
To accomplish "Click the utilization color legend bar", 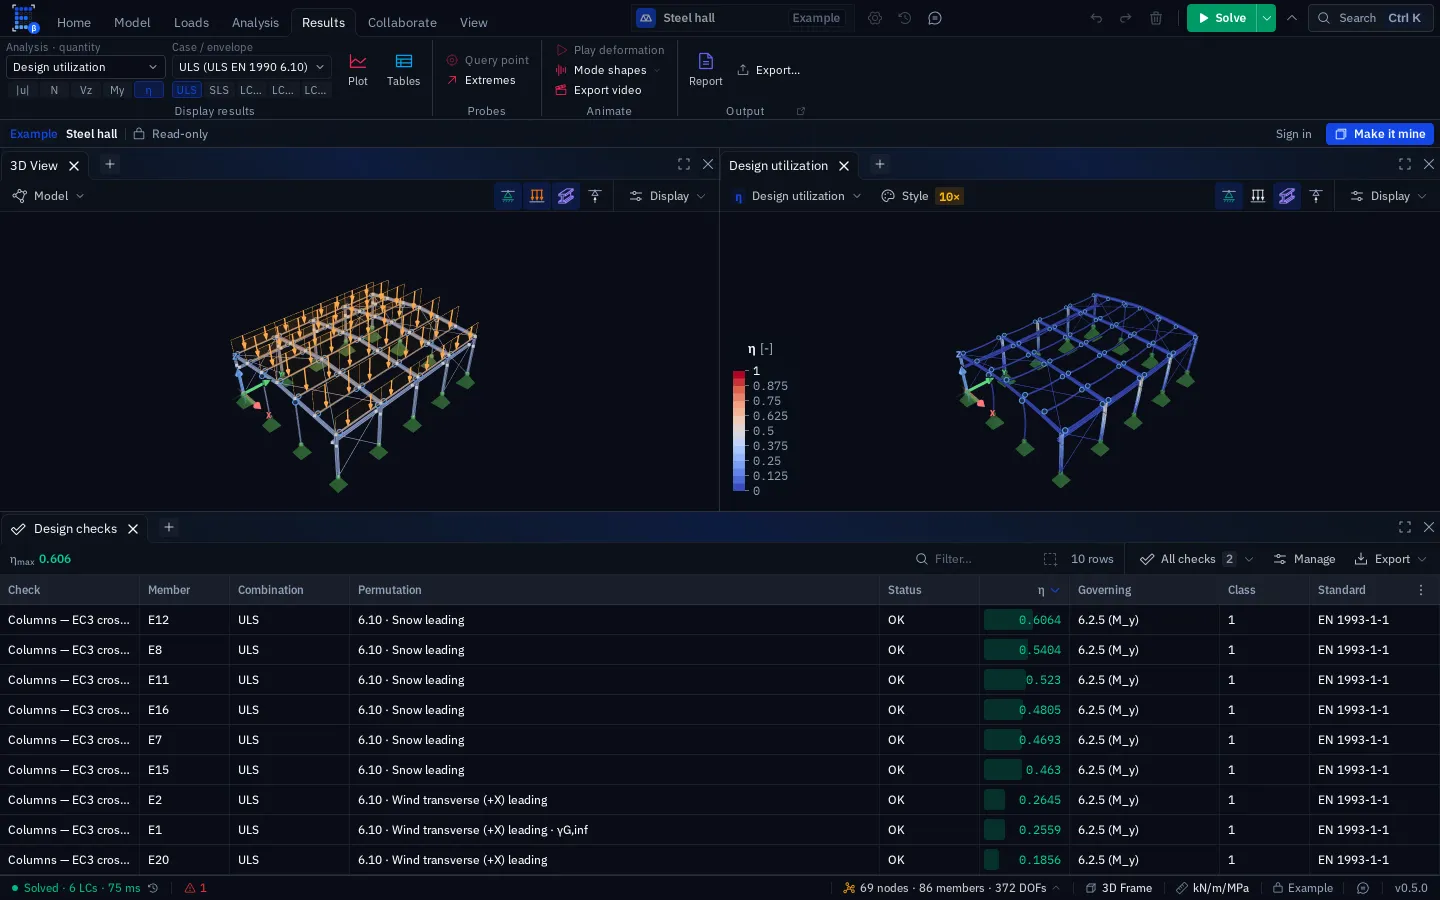I will point(739,431).
